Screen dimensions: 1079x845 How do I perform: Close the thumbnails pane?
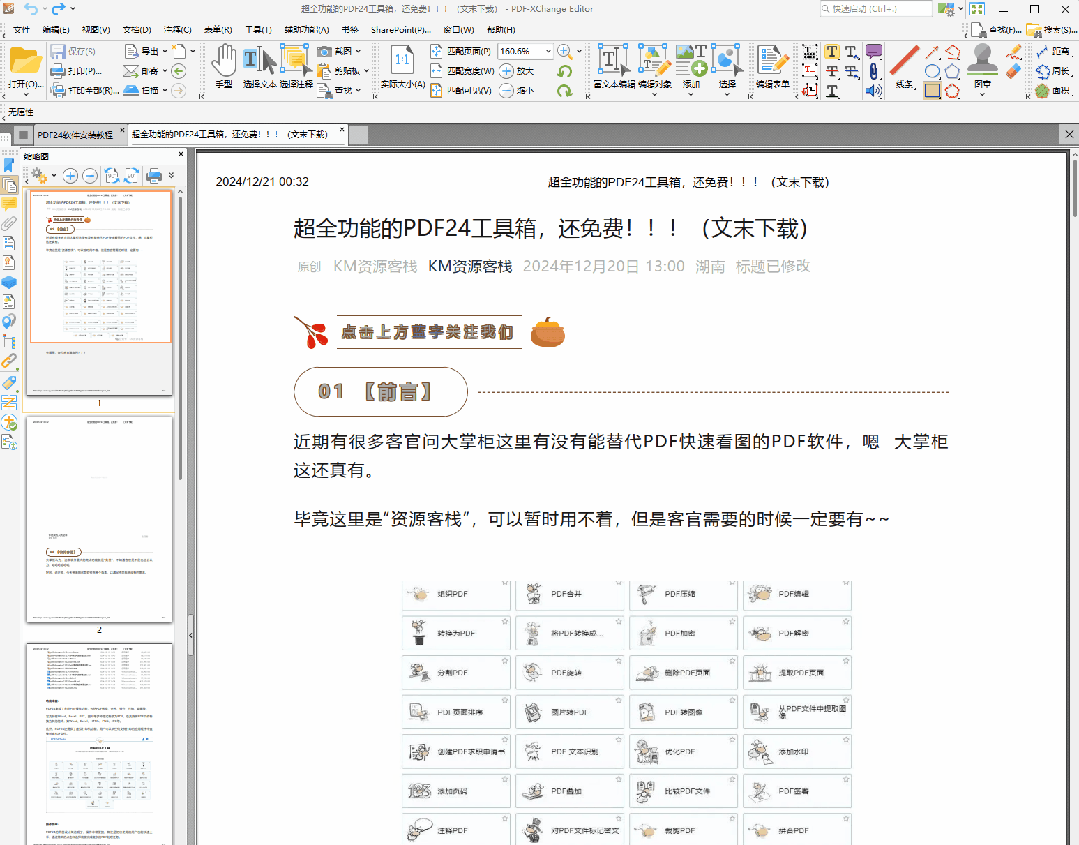pyautogui.click(x=181, y=154)
